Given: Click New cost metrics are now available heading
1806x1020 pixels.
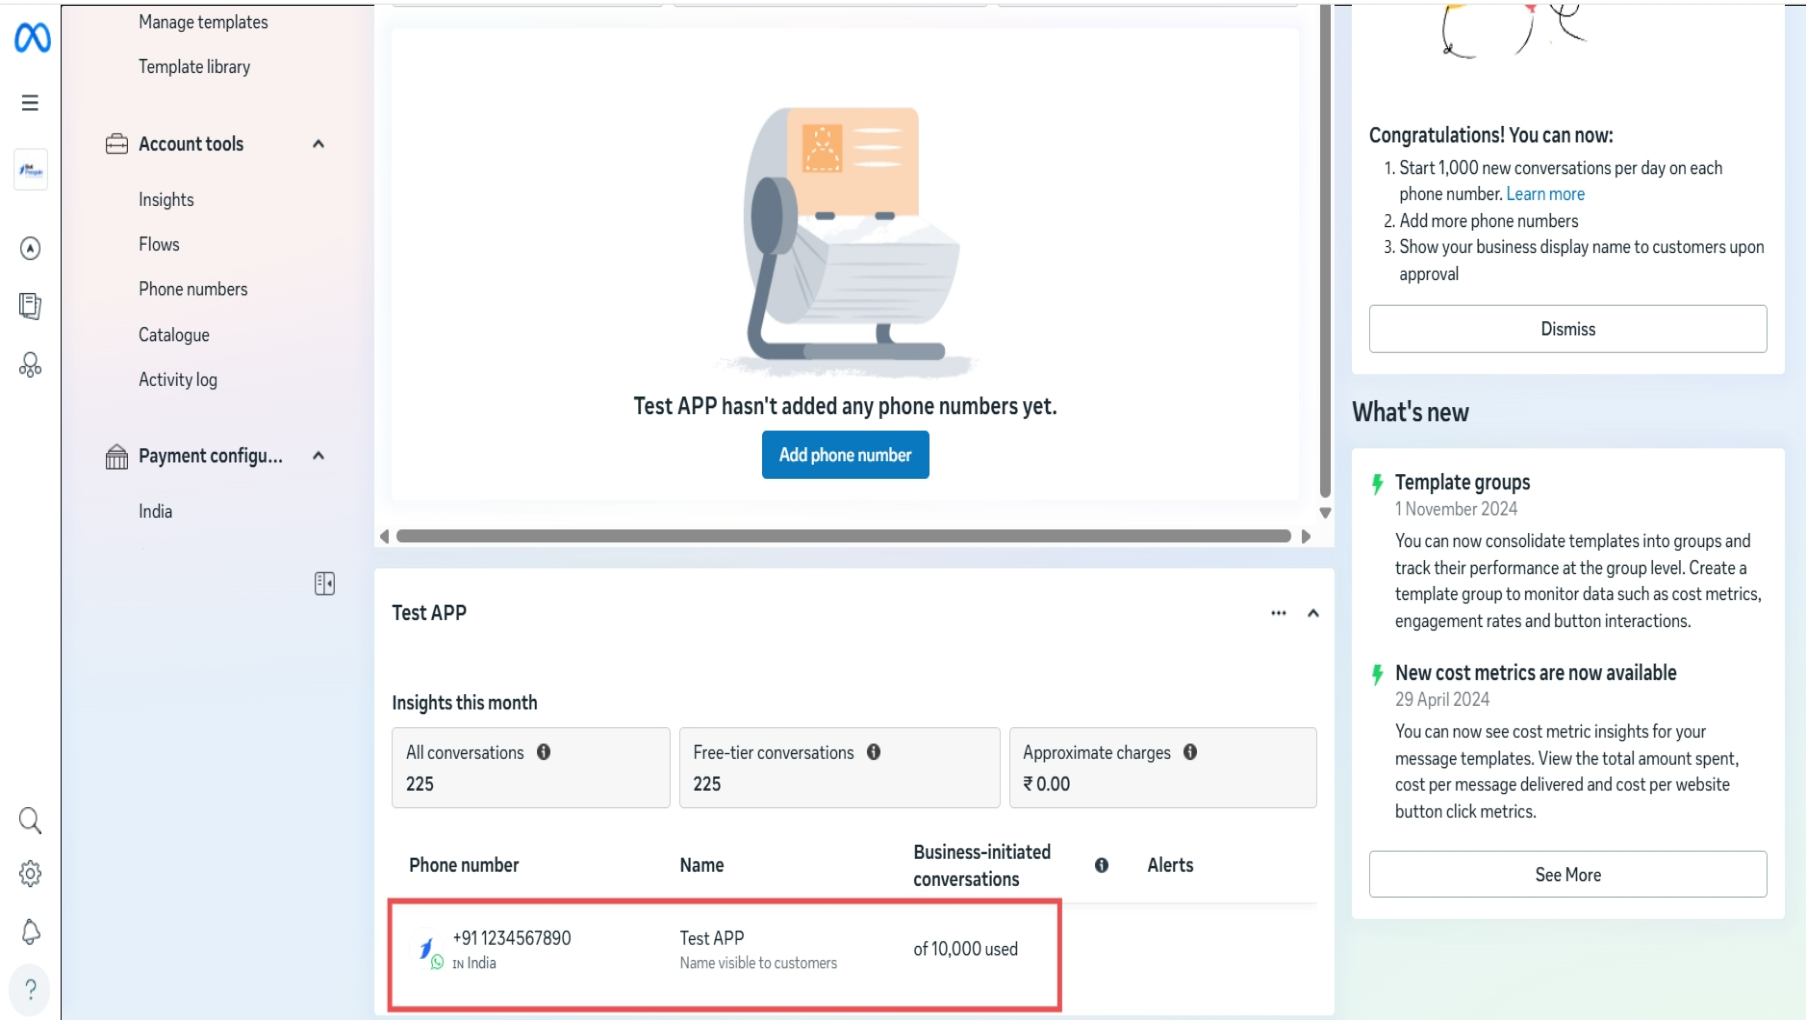Looking at the screenshot, I should [x=1535, y=673].
